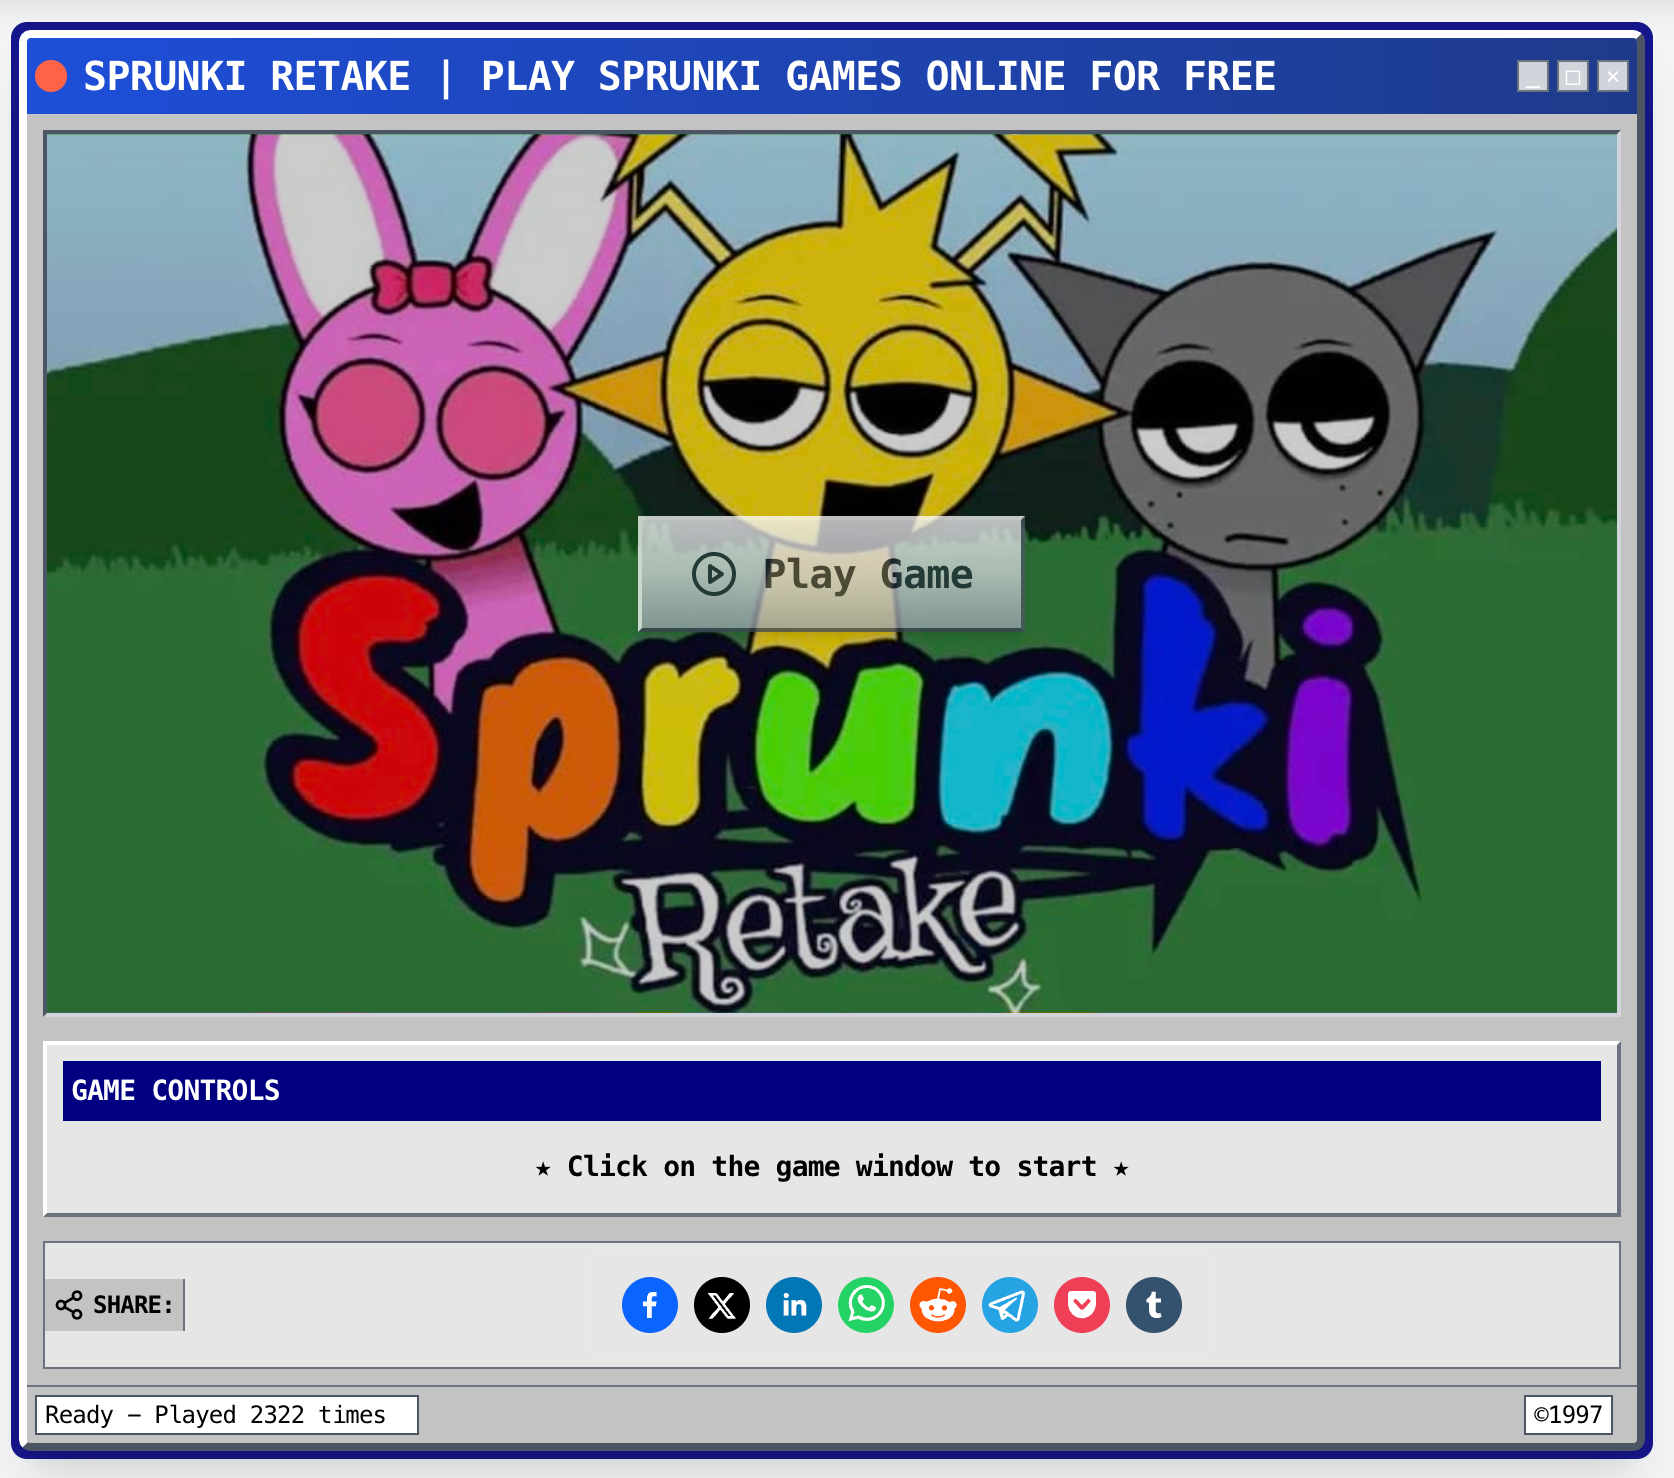Image resolution: width=1674 pixels, height=1478 pixels.
Task: Share via Telegram icon
Action: (x=1010, y=1305)
